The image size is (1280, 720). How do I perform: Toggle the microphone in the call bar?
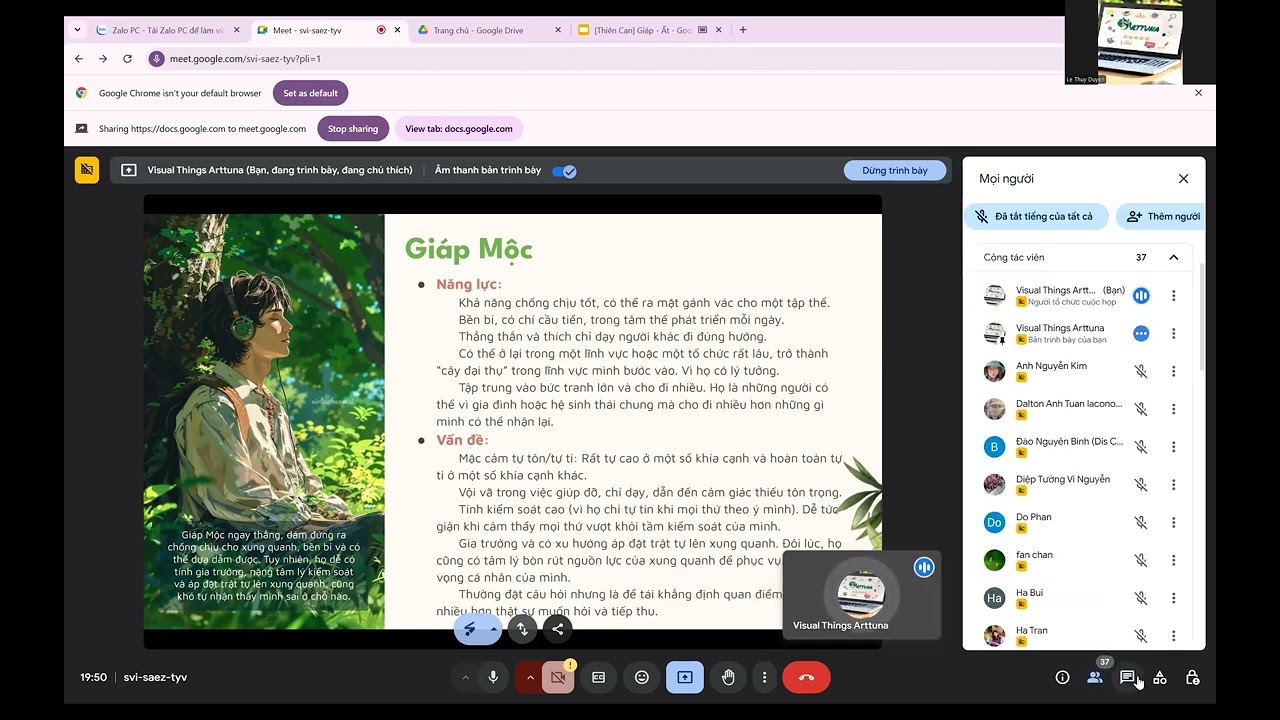(493, 677)
